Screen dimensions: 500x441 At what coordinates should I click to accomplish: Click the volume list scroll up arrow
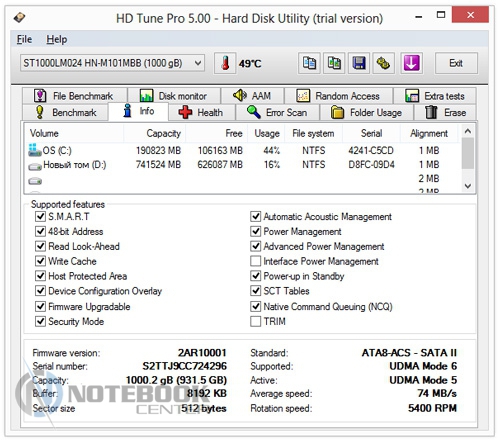tap(468, 131)
